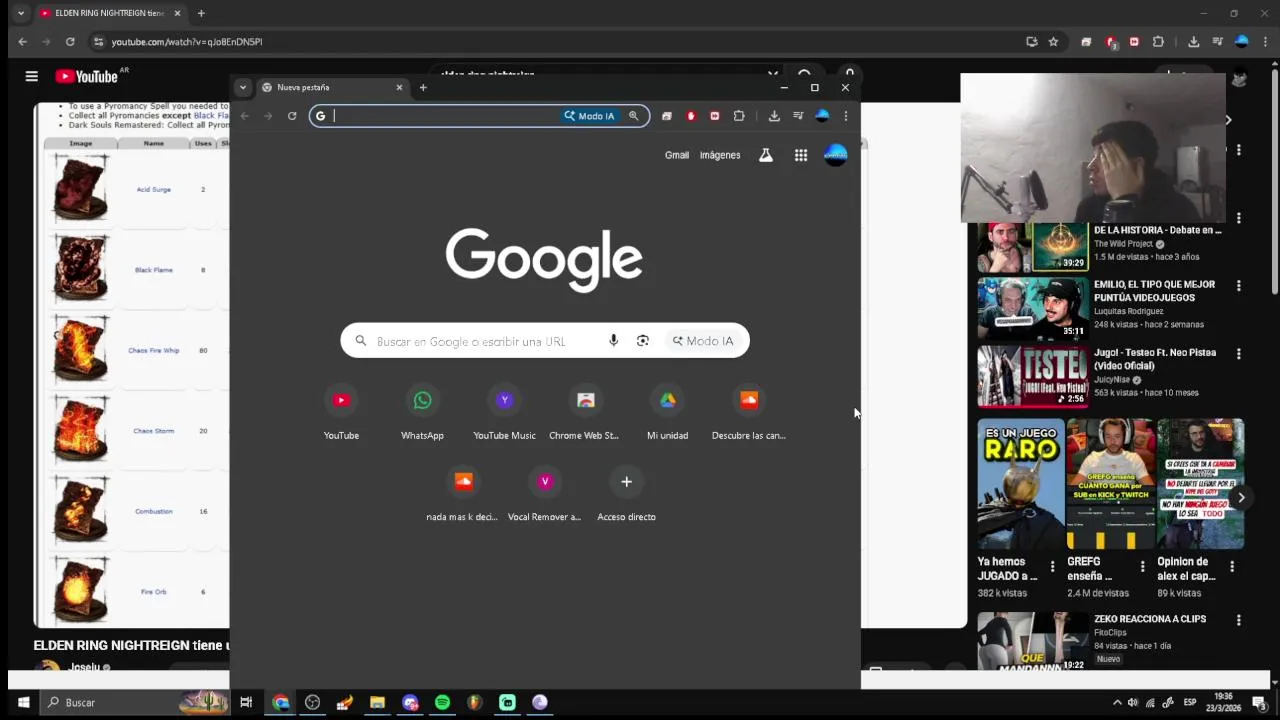The width and height of the screenshot is (1280, 720).
Task: Open options for 'GREFG enseña' short
Action: [1142, 567]
